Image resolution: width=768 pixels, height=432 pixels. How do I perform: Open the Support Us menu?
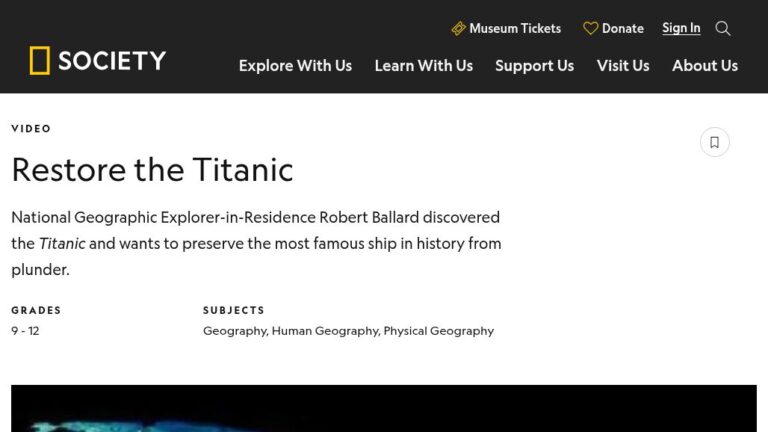[x=534, y=66]
